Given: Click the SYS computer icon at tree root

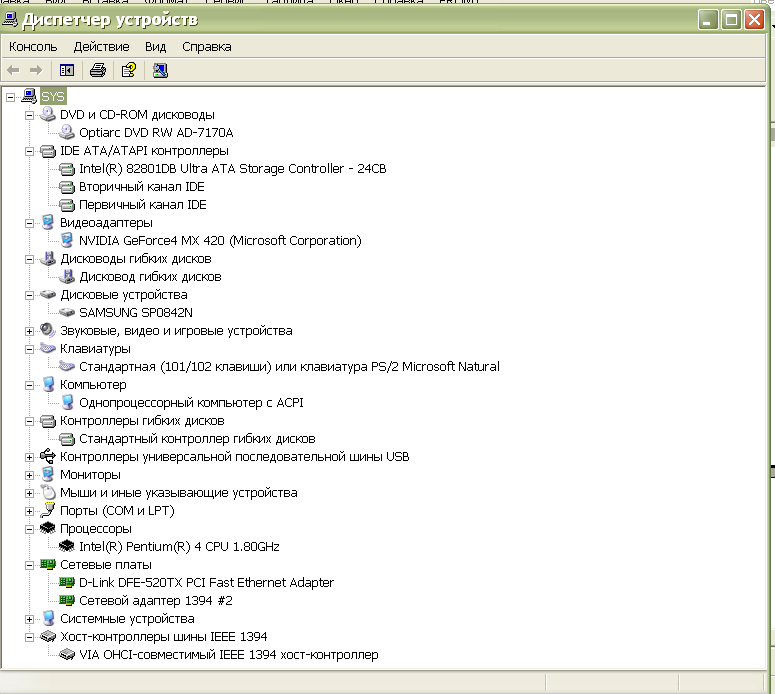Looking at the screenshot, I should (29, 96).
